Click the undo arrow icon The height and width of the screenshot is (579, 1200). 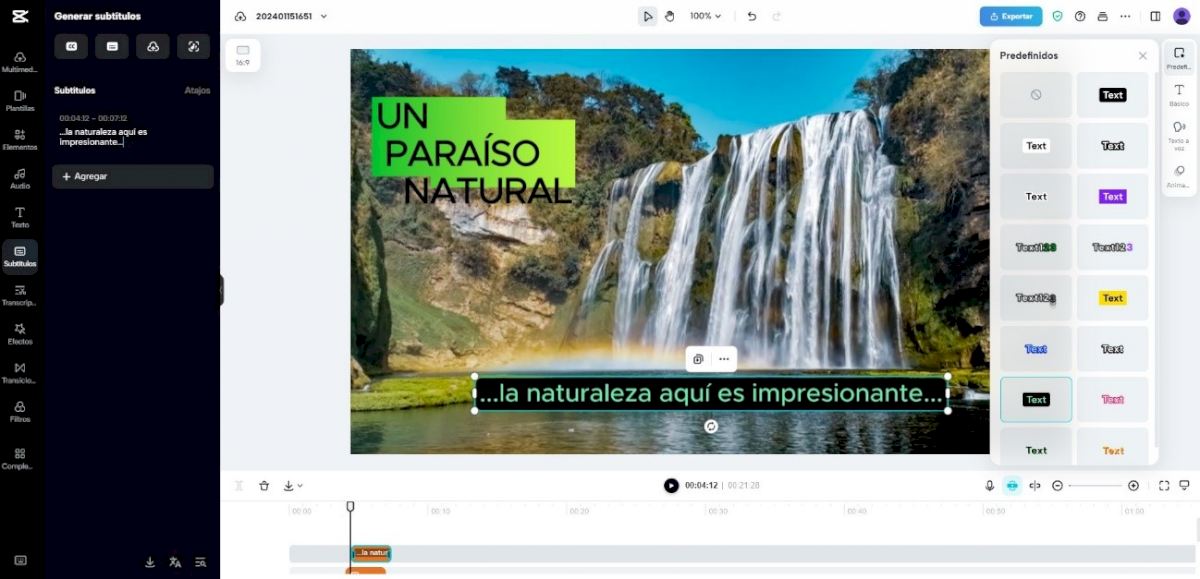(x=752, y=16)
